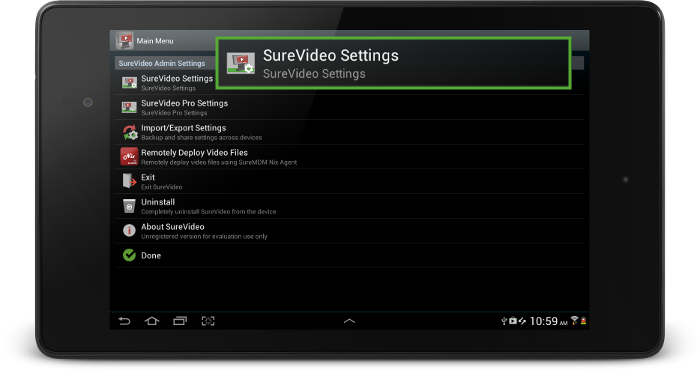
Task: Click the red About info icon
Action: tap(129, 230)
